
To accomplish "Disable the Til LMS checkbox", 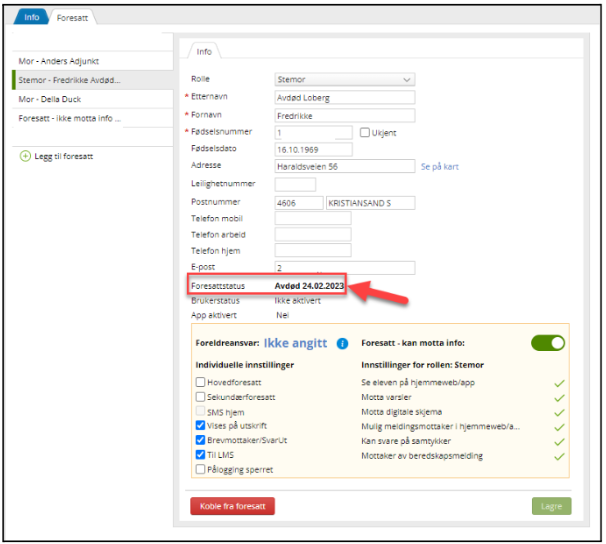I will click(x=200, y=454).
